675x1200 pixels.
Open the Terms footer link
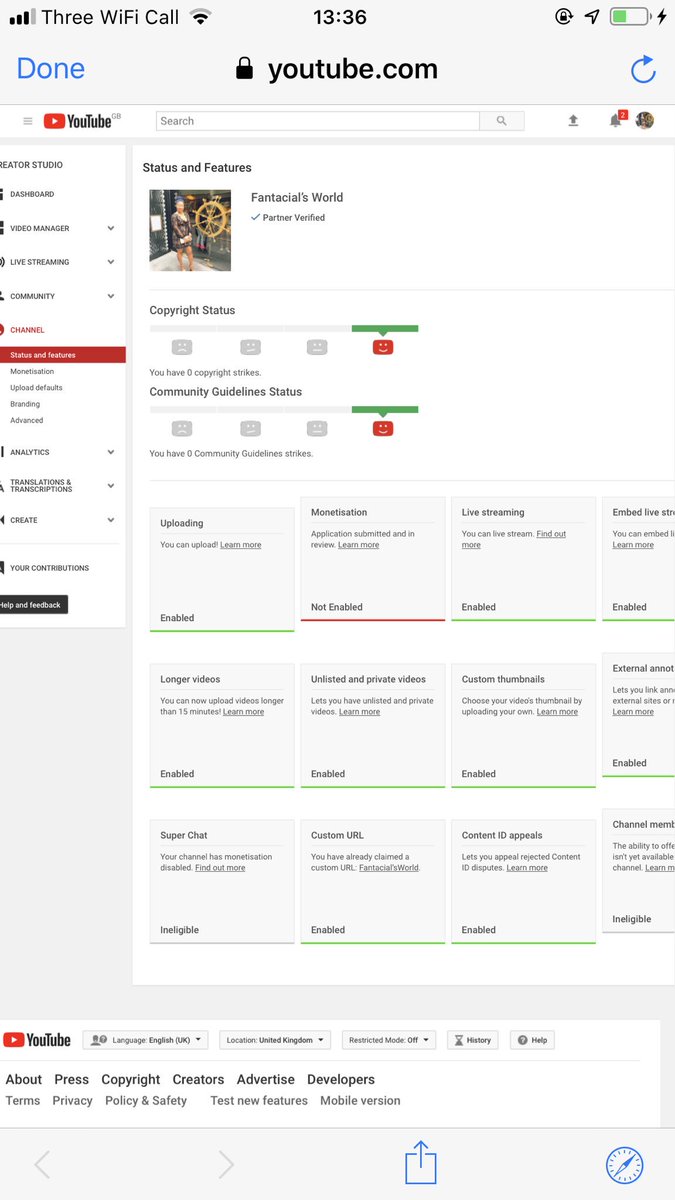click(x=23, y=1101)
